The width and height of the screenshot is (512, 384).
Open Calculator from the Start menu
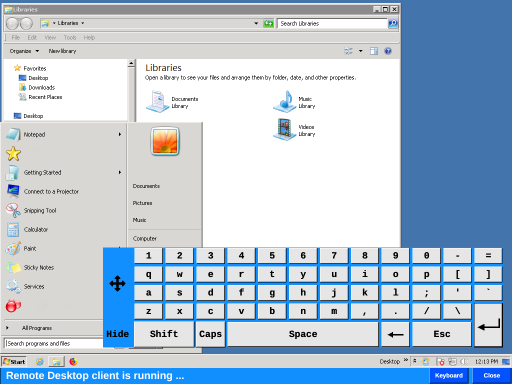[x=36, y=229]
